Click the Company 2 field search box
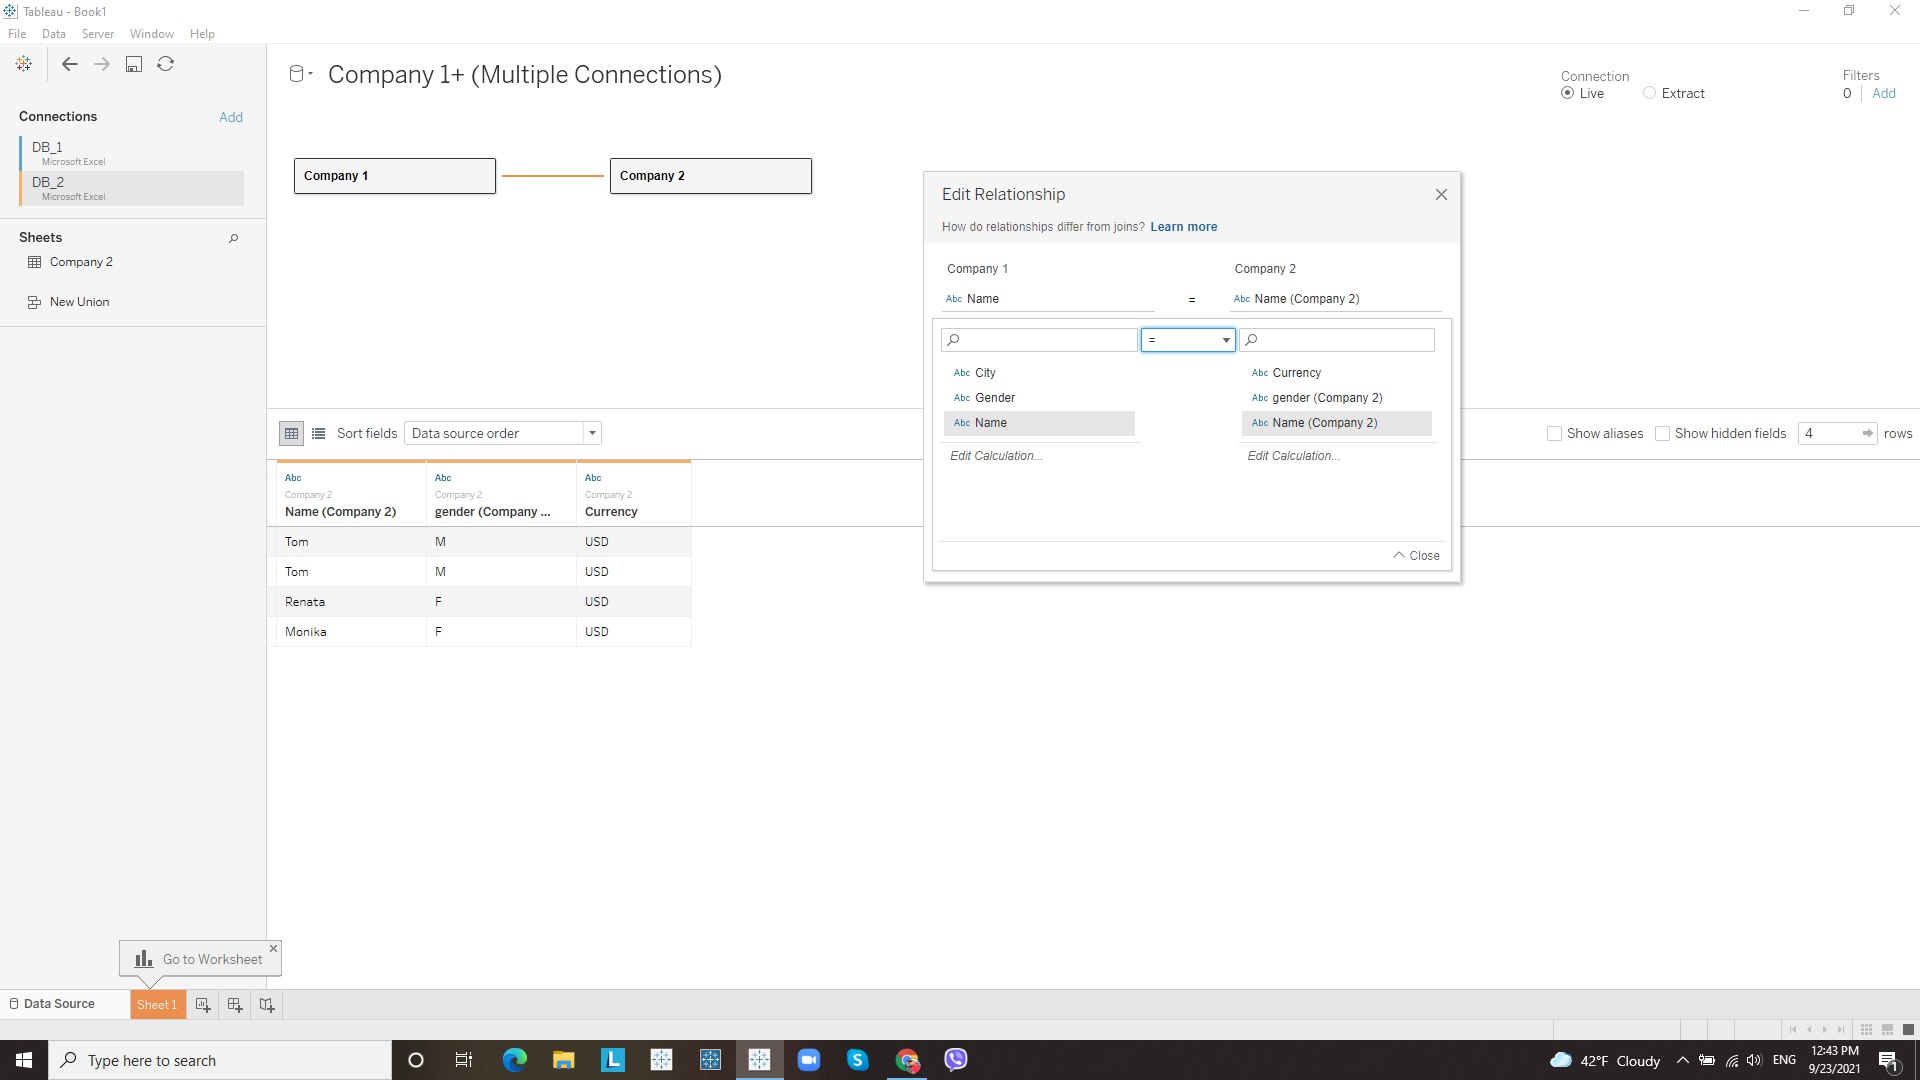Screen dimensions: 1920x1080 (1337, 340)
